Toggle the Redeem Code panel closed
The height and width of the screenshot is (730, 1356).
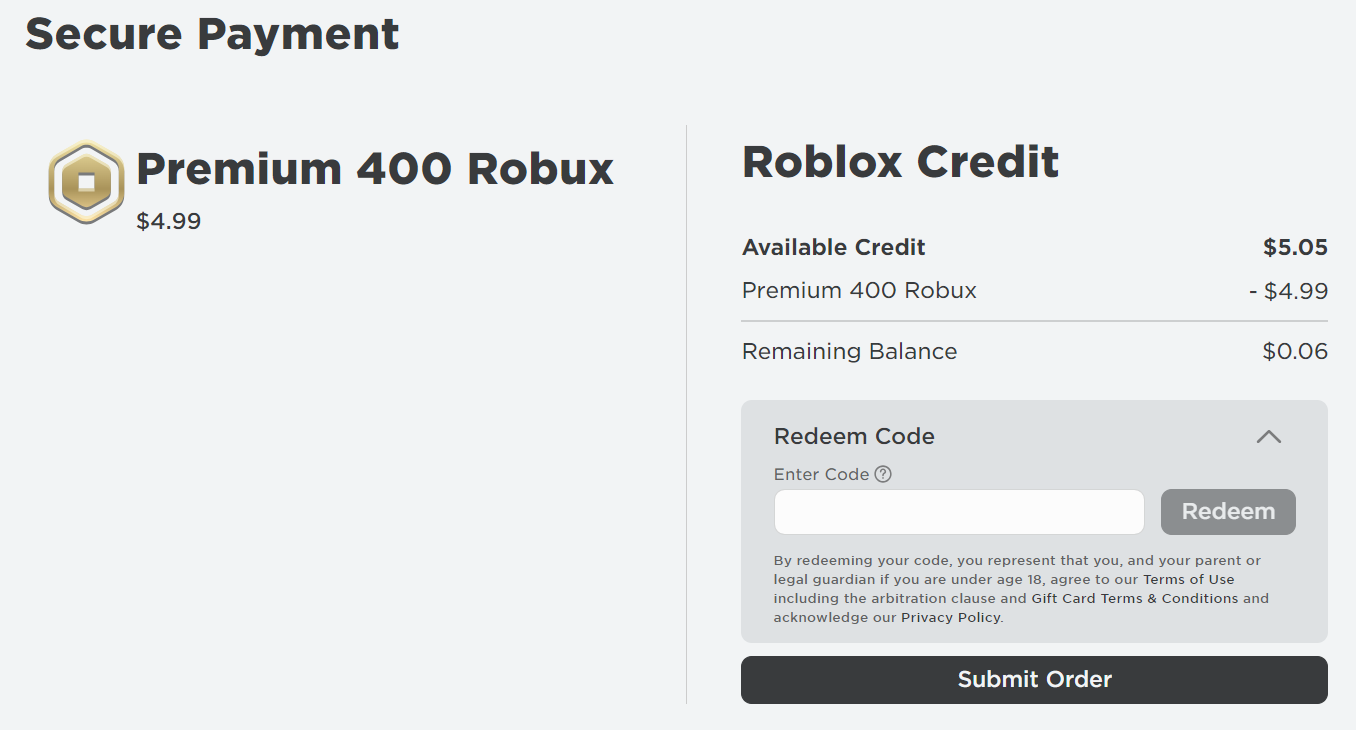click(x=1269, y=437)
